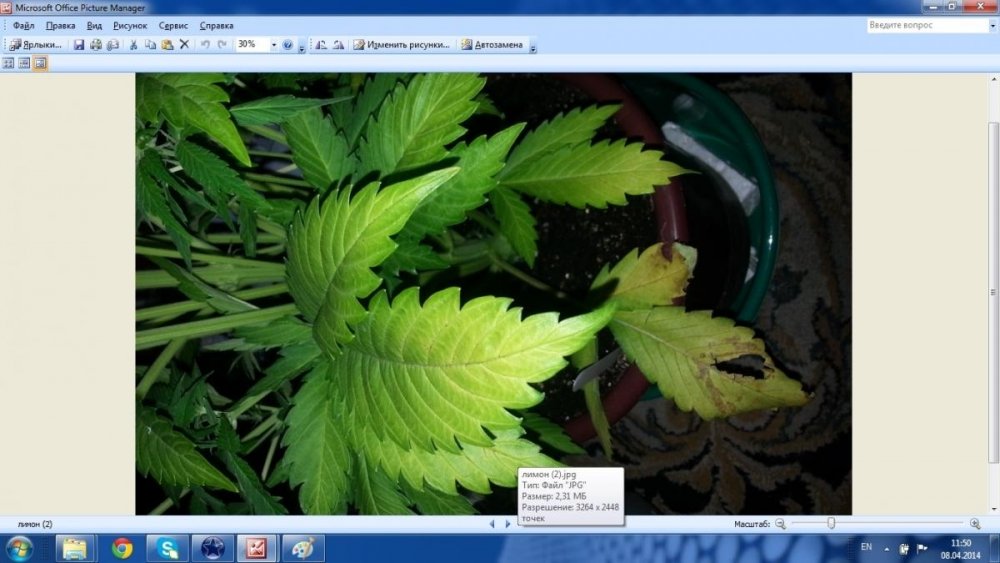Rotate picture left using toolbar icon
This screenshot has width=1000, height=563.
click(x=321, y=45)
